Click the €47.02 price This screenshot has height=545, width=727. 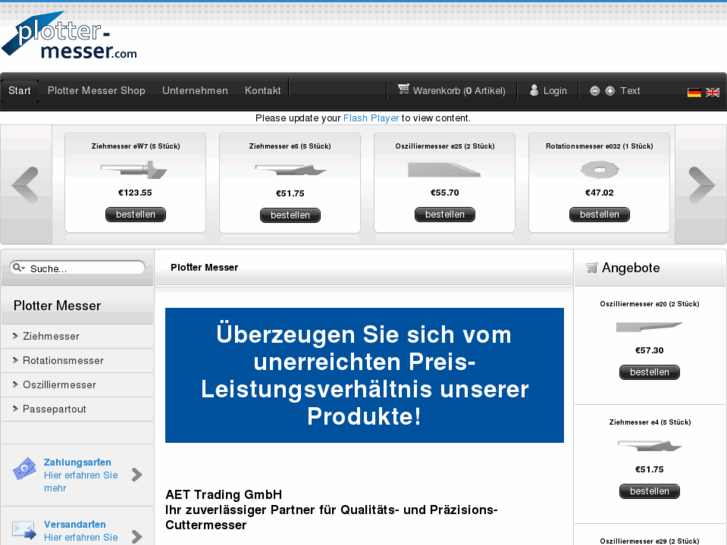(x=599, y=192)
